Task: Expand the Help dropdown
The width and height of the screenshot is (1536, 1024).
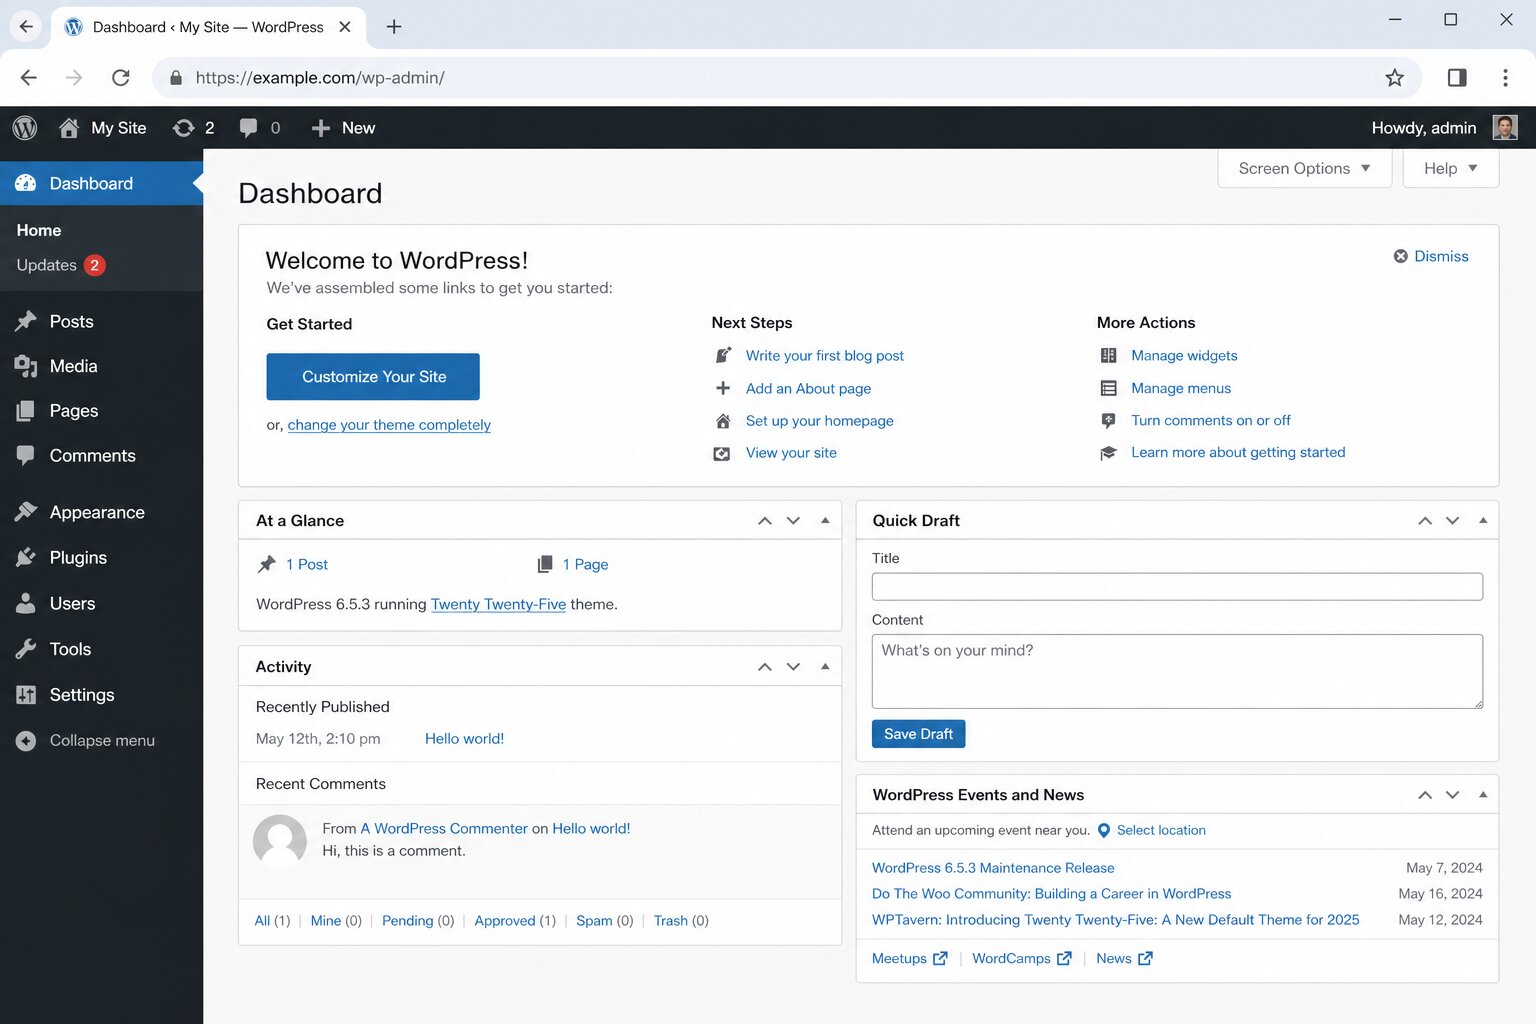Action: [x=1450, y=168]
